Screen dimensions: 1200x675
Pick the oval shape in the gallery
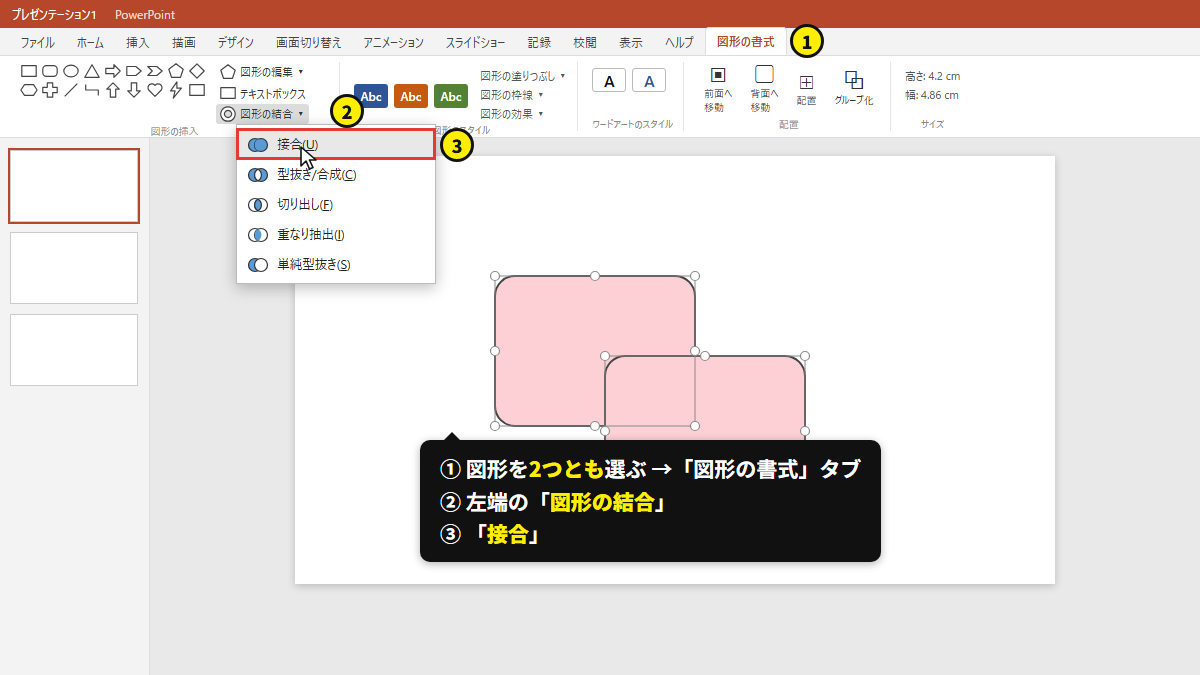pyautogui.click(x=71, y=71)
